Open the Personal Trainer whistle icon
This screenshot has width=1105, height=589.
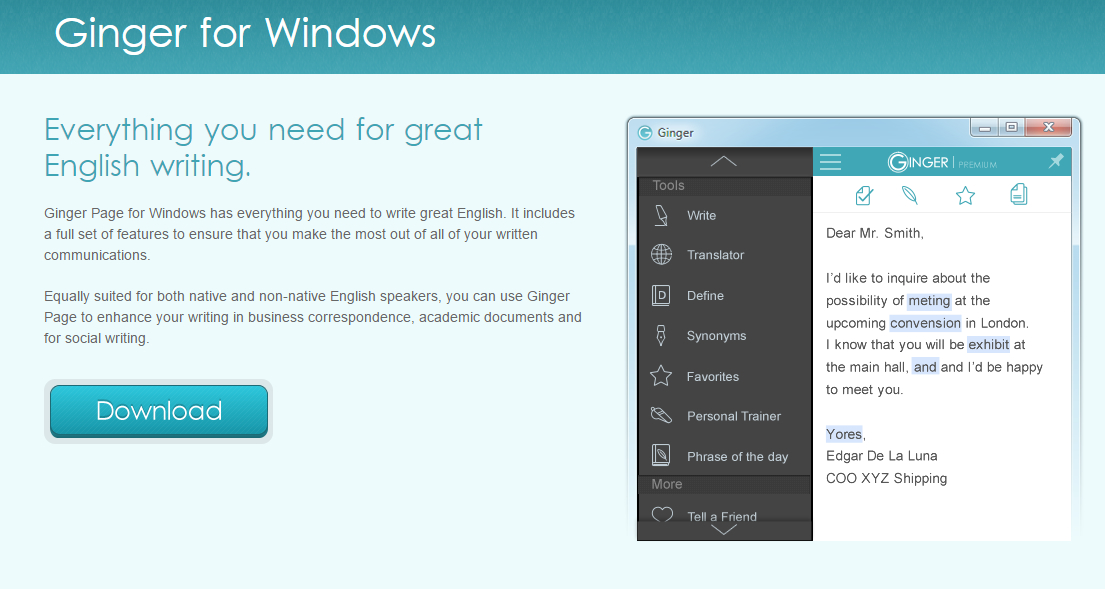(x=661, y=416)
